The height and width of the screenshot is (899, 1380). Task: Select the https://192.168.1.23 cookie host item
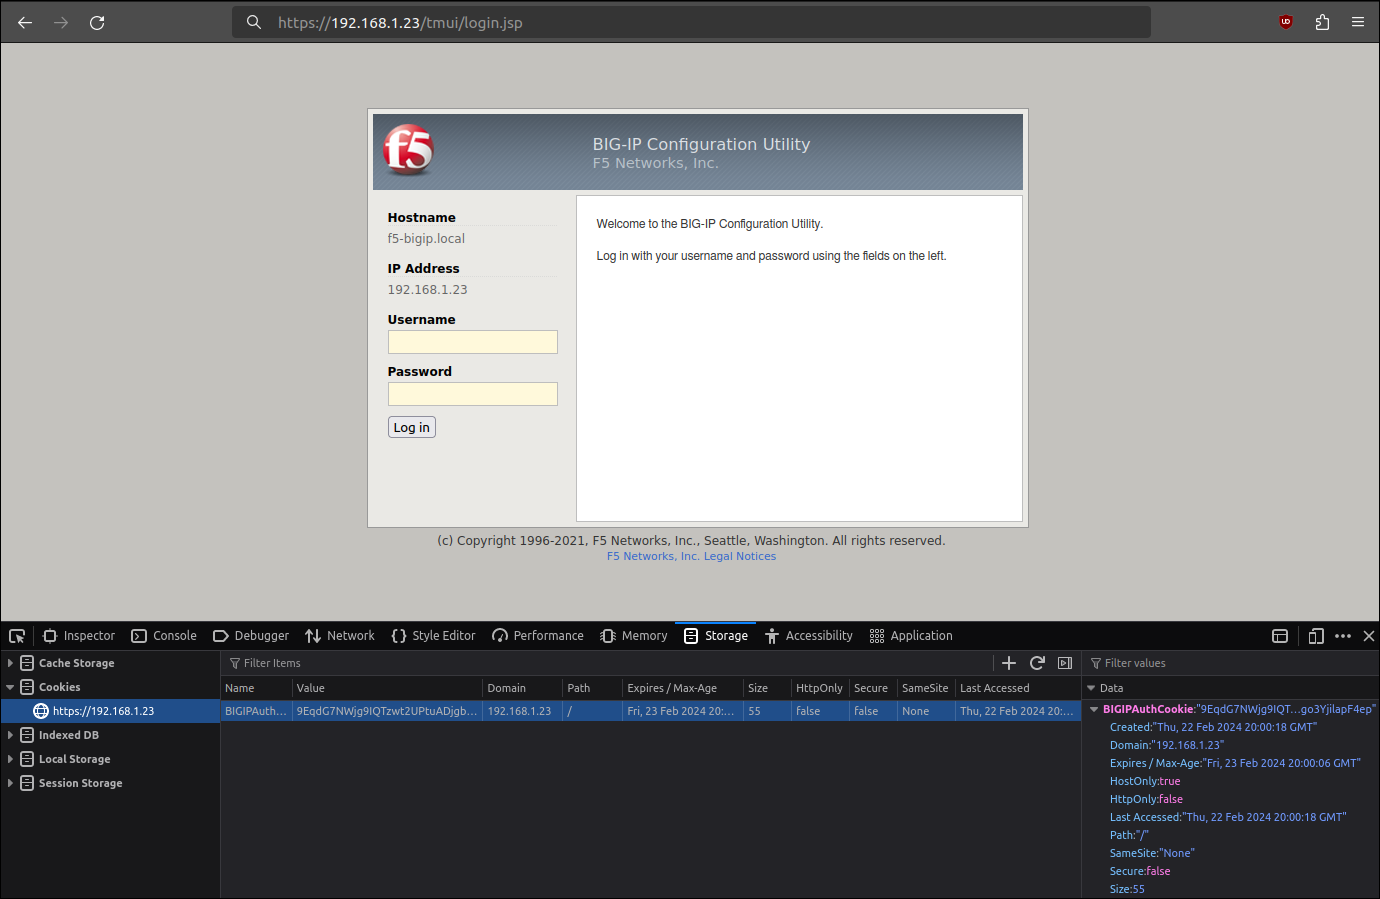[x=103, y=711]
